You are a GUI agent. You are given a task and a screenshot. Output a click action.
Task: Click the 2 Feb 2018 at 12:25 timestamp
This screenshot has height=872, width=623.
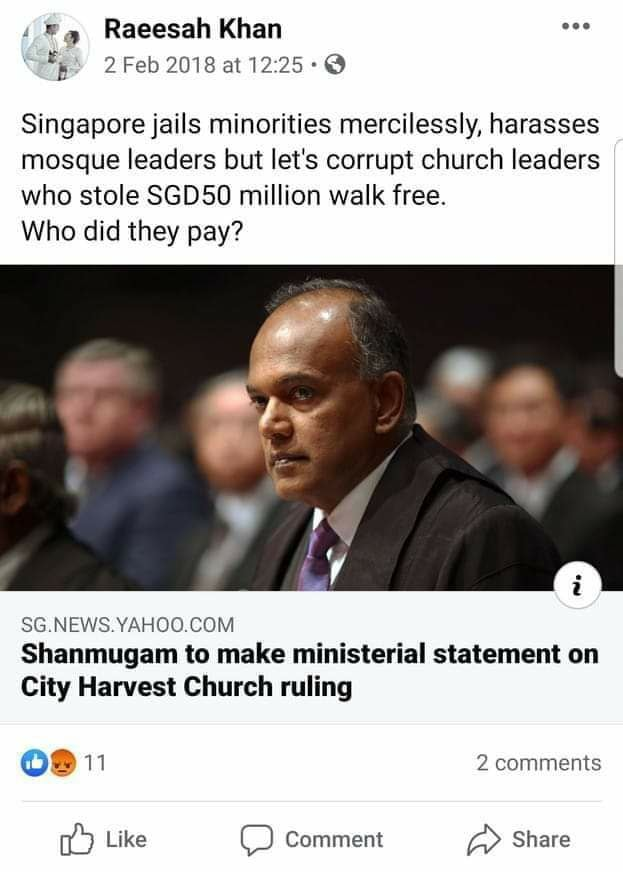pos(204,66)
